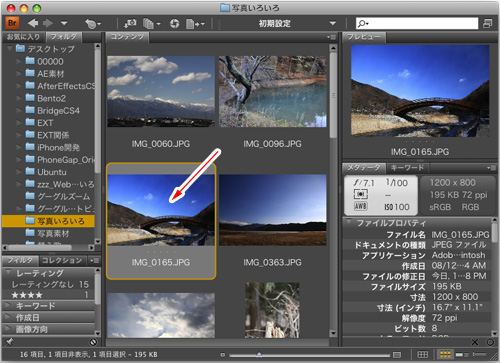Click inside the search input field
The image size is (500, 363).
[x=417, y=23]
